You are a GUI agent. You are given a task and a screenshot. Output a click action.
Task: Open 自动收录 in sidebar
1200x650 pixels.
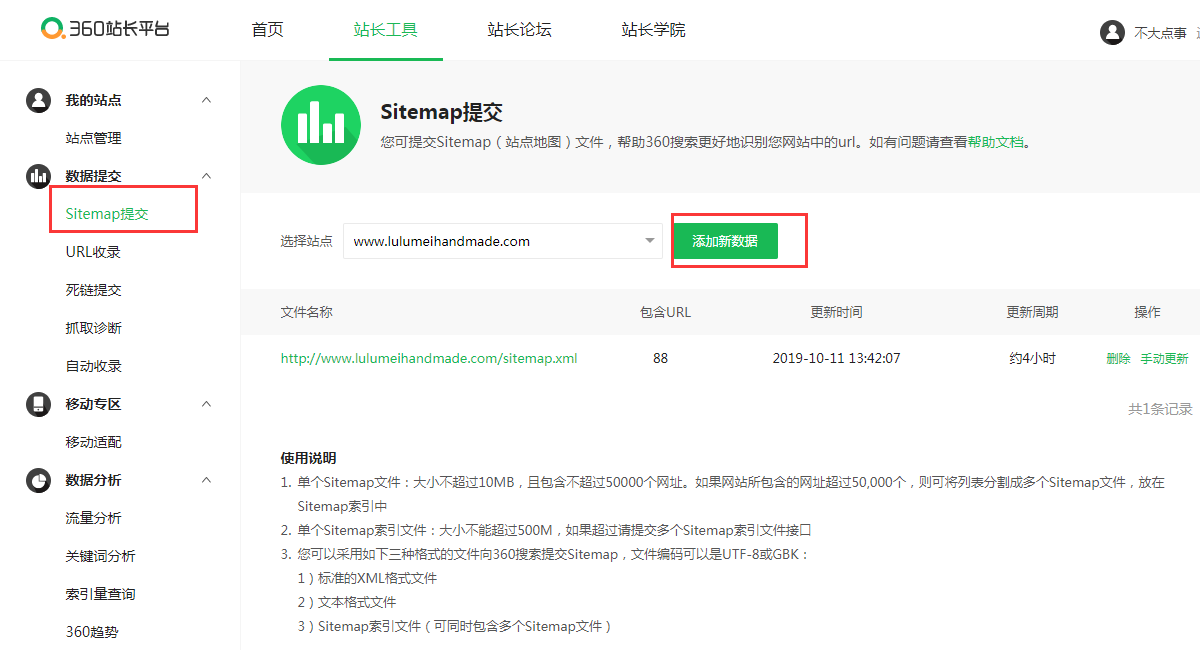pyautogui.click(x=93, y=366)
